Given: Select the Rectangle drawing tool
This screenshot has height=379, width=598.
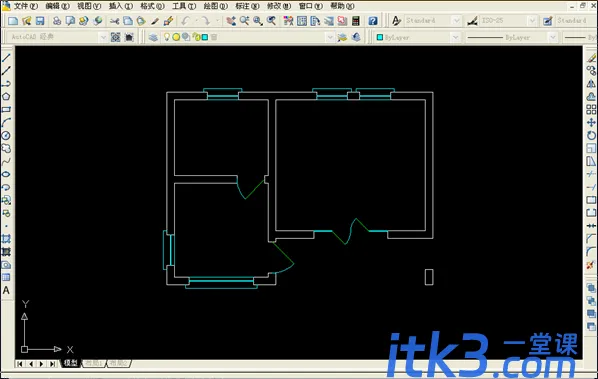Looking at the screenshot, I should [6, 109].
